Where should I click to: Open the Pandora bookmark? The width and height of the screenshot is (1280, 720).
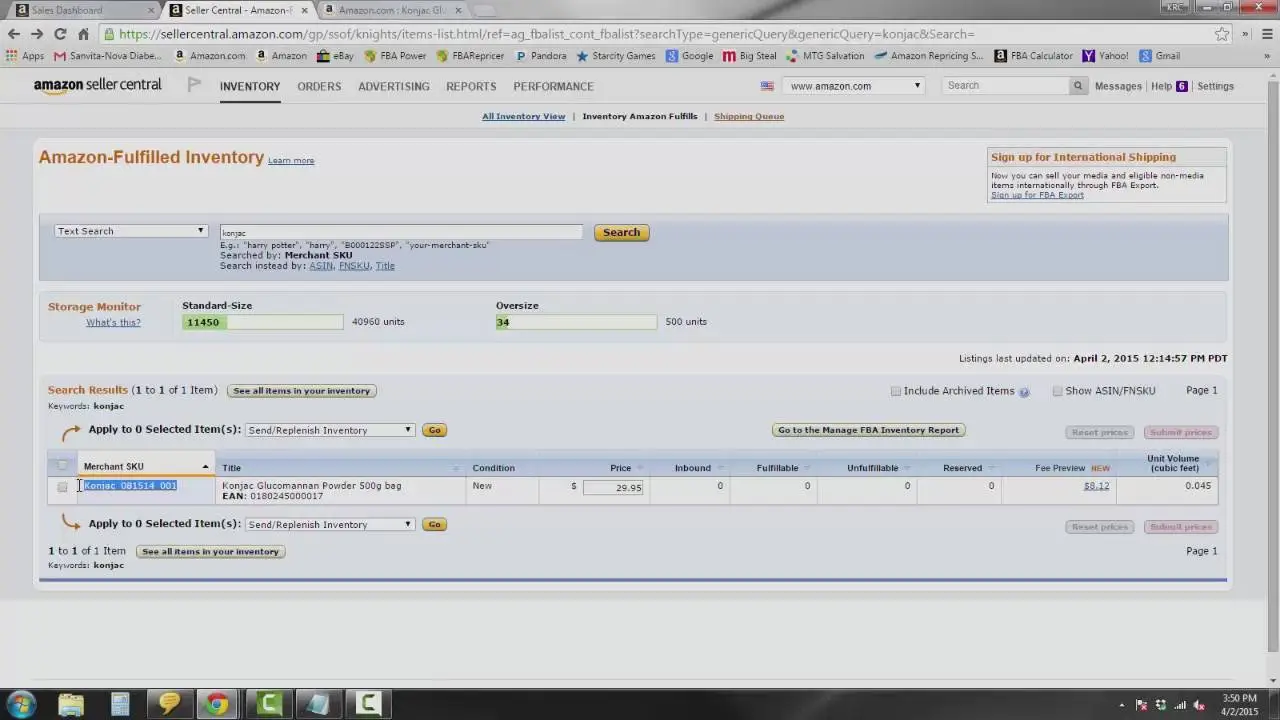click(540, 56)
